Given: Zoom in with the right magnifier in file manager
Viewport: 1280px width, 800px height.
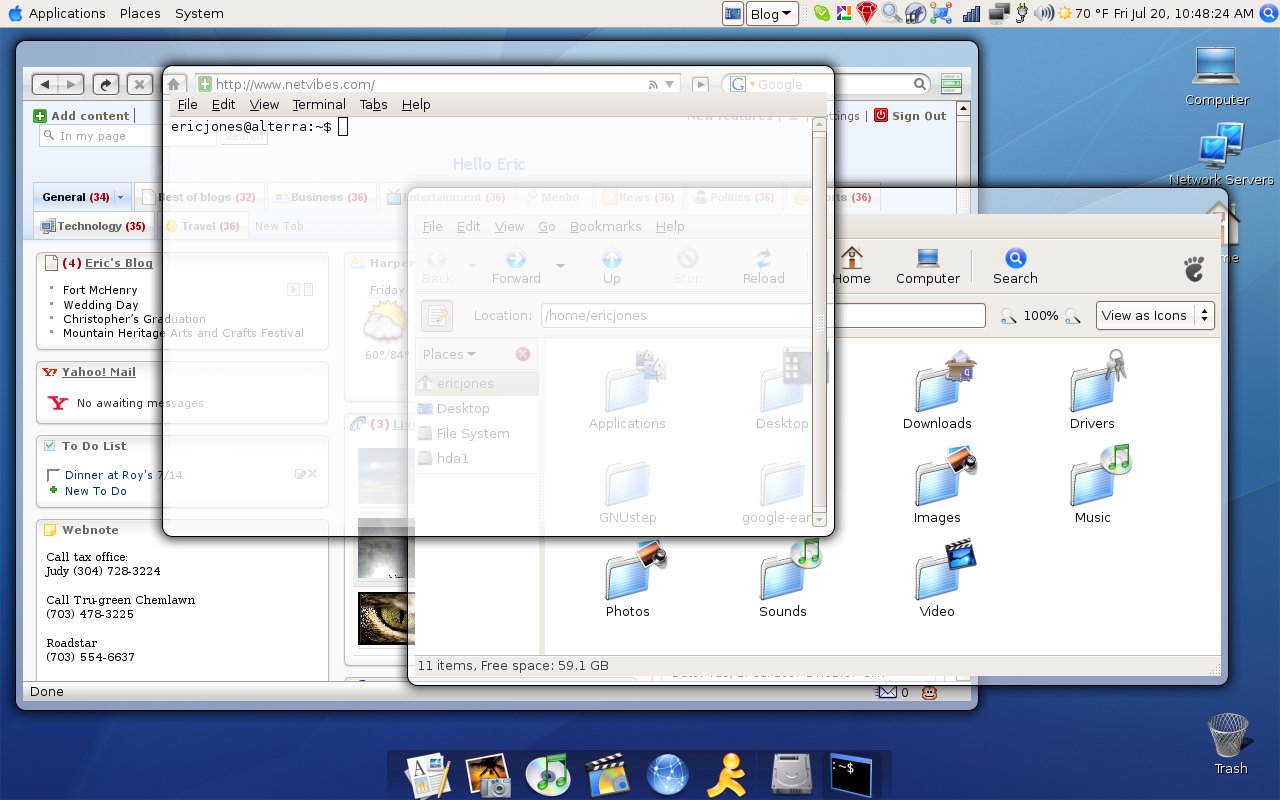Looking at the screenshot, I should [x=1072, y=316].
